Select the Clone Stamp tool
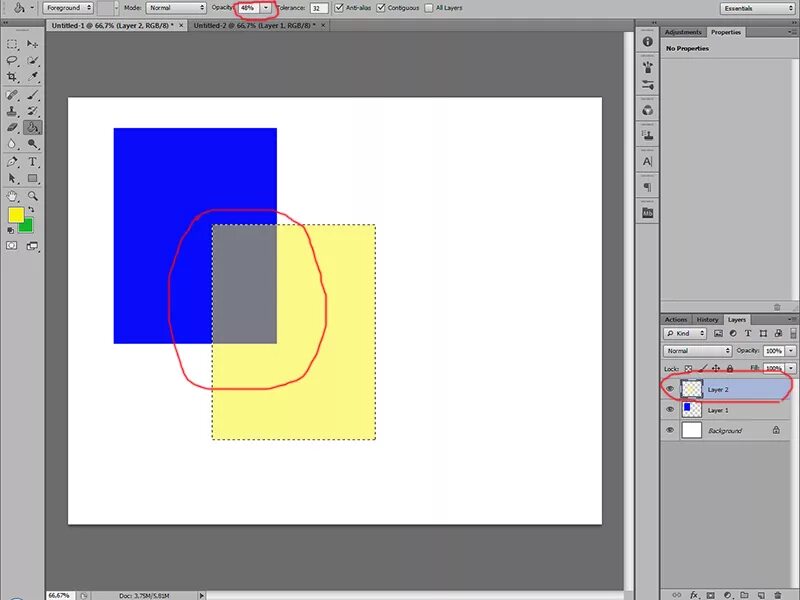The width and height of the screenshot is (800, 600). [12, 111]
